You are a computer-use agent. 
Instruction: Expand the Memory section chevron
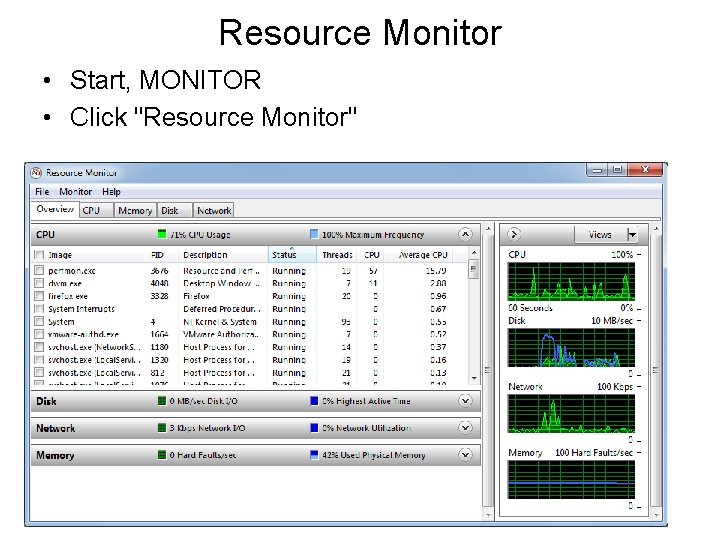pos(465,455)
